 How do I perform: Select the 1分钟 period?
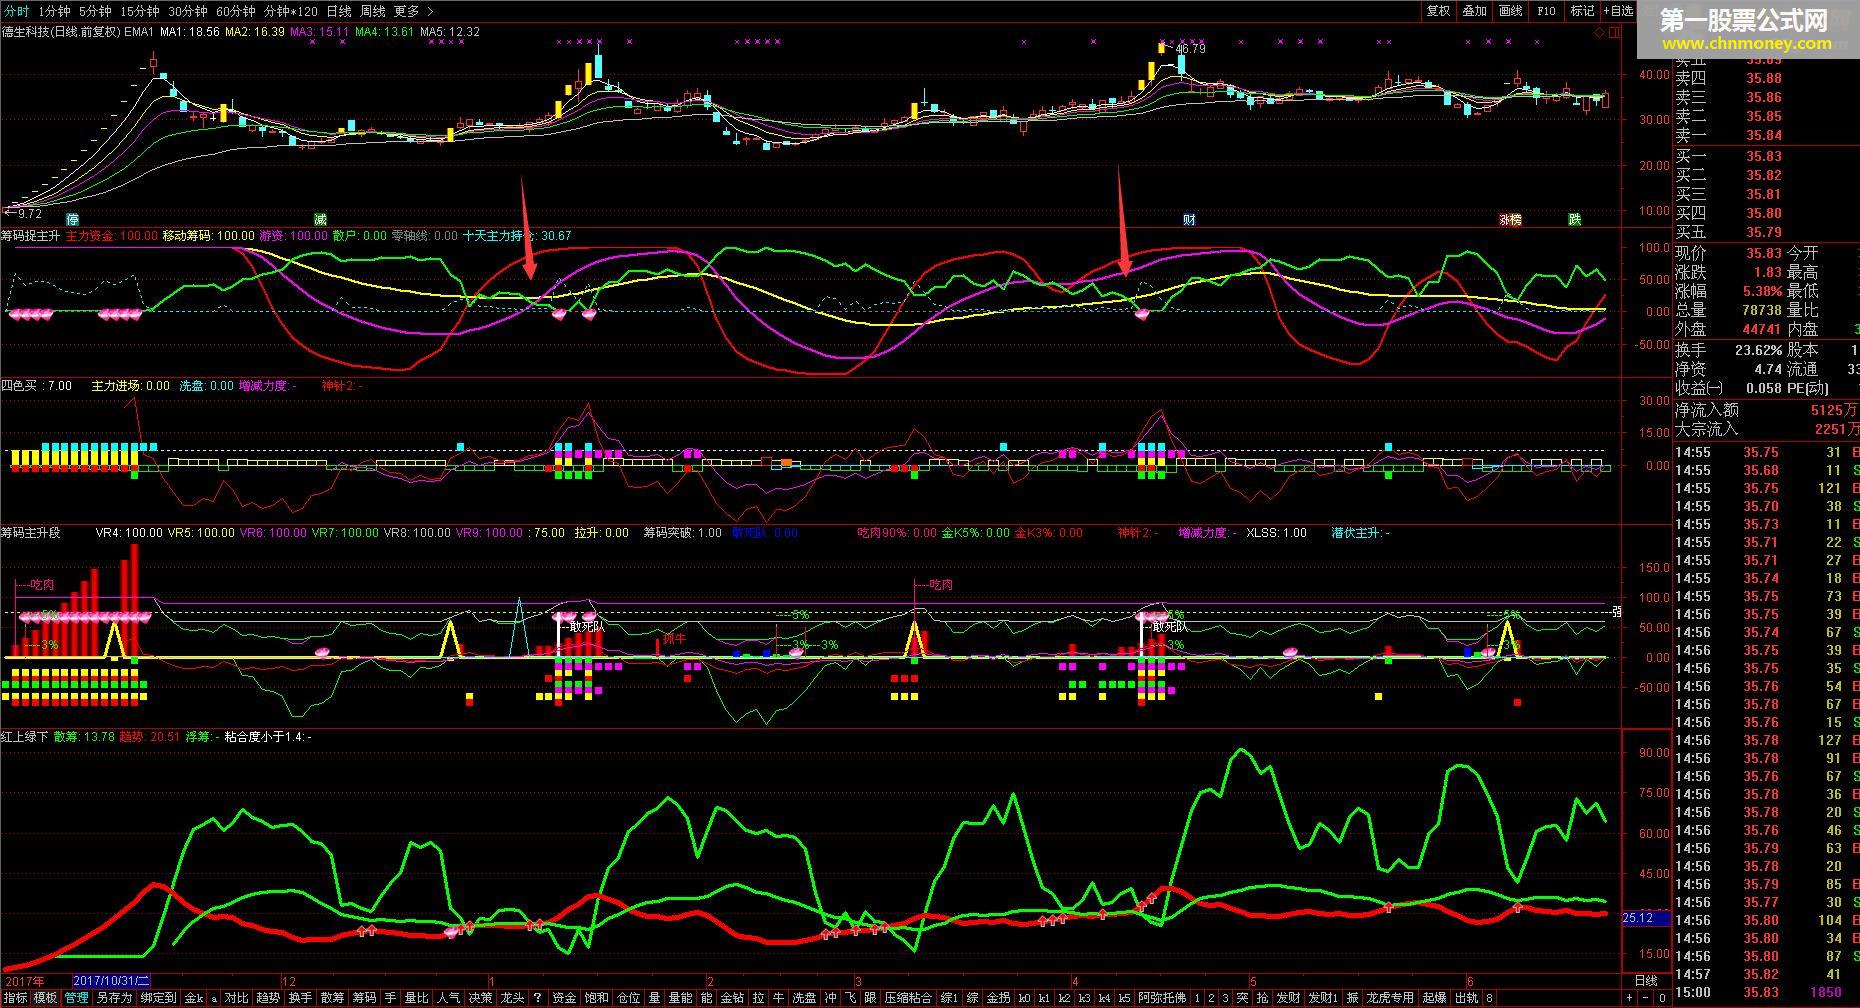click(x=54, y=11)
